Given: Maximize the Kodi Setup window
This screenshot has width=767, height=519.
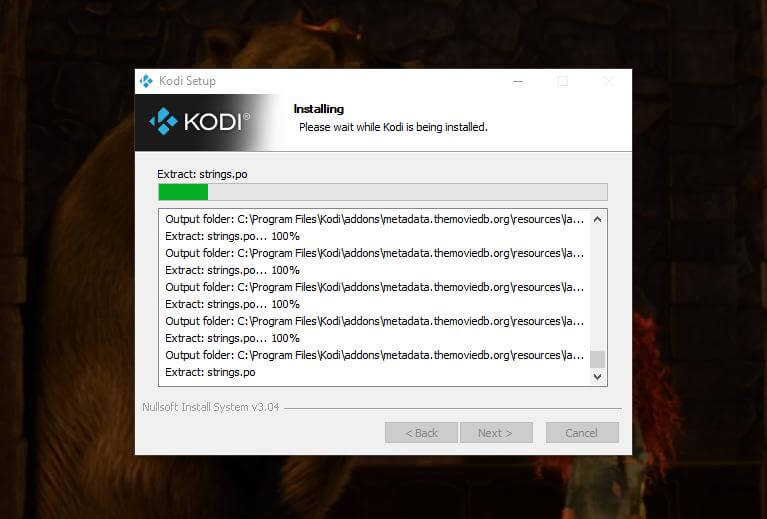Looking at the screenshot, I should pyautogui.click(x=563, y=81).
